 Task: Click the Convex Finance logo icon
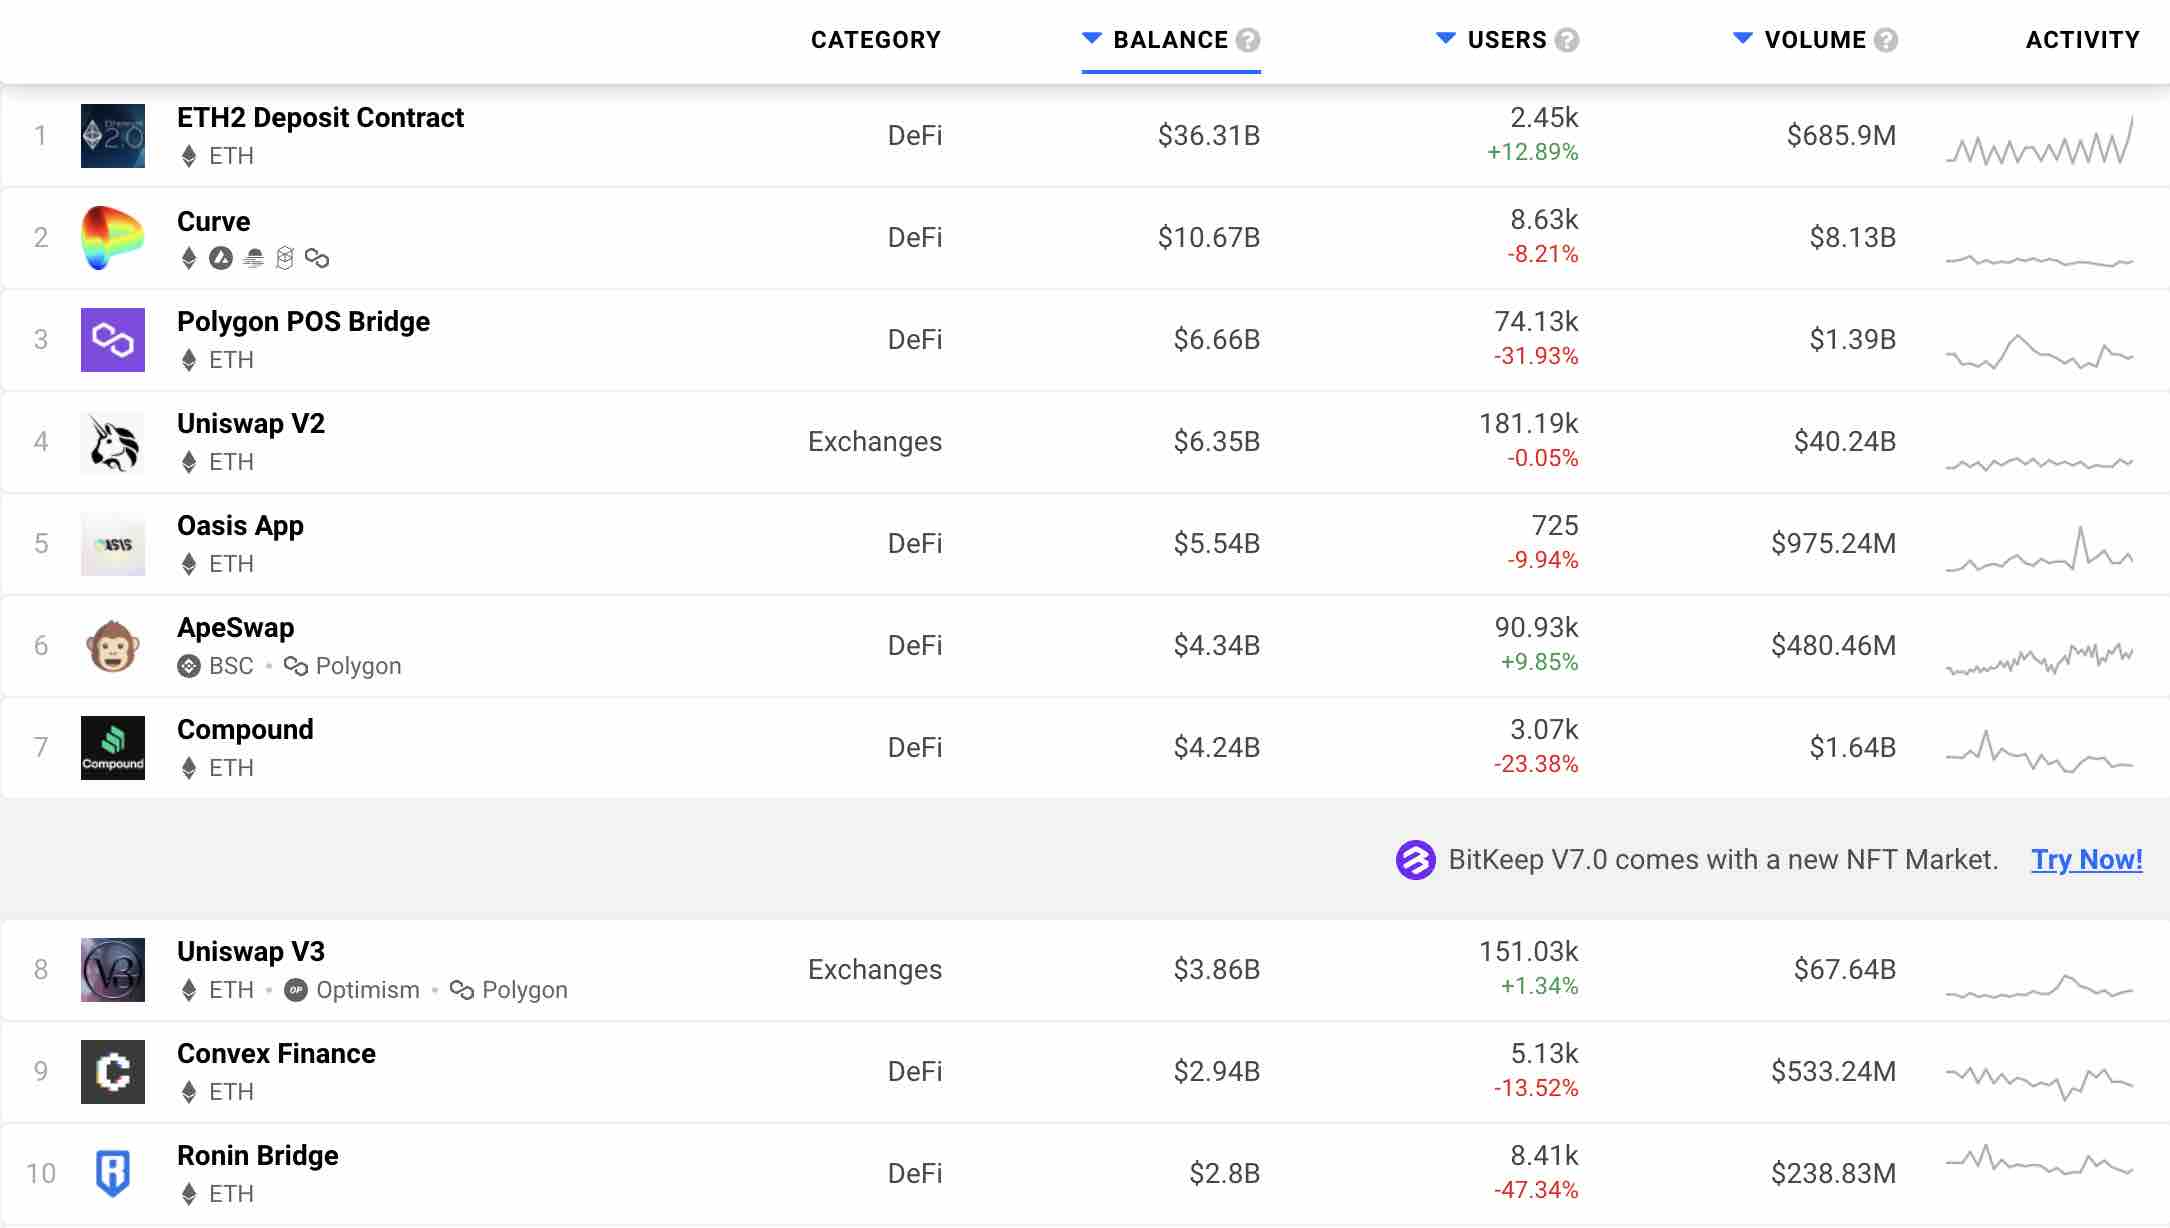pos(112,1072)
